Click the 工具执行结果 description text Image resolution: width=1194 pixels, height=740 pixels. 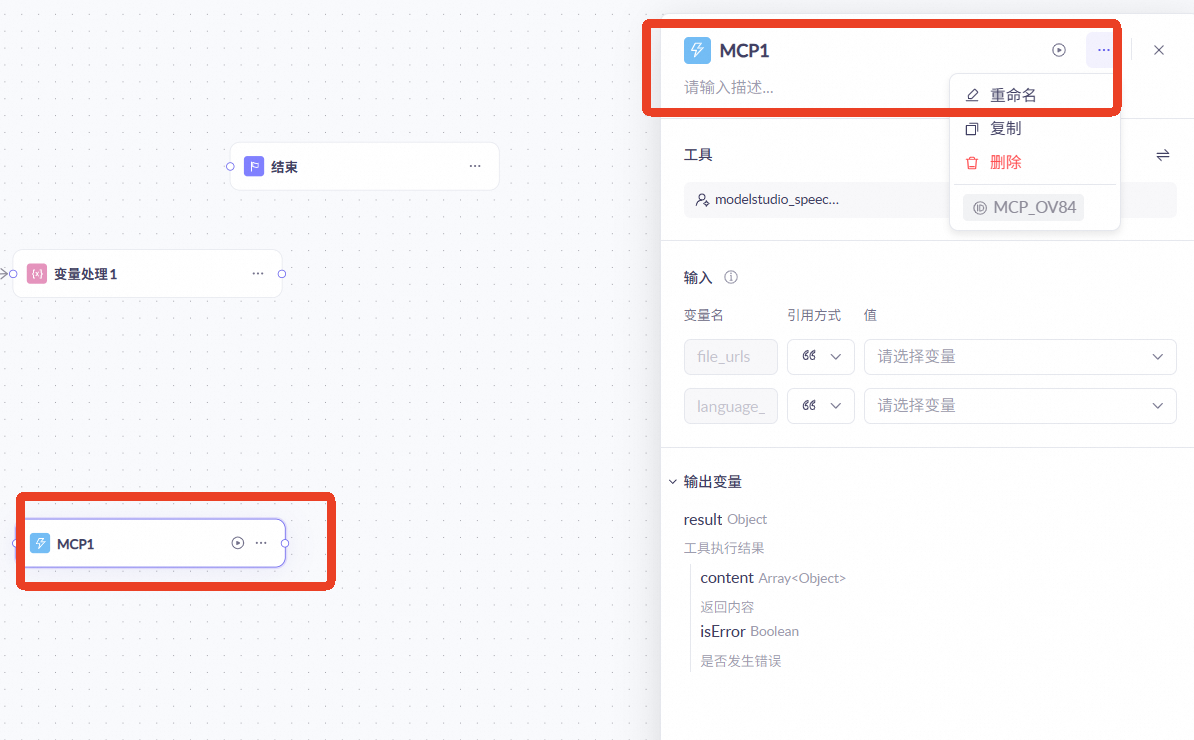[723, 548]
